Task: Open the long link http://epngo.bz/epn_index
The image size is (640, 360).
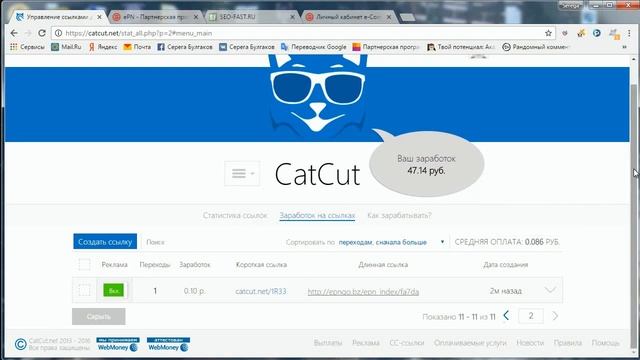Action: pyautogui.click(x=363, y=291)
